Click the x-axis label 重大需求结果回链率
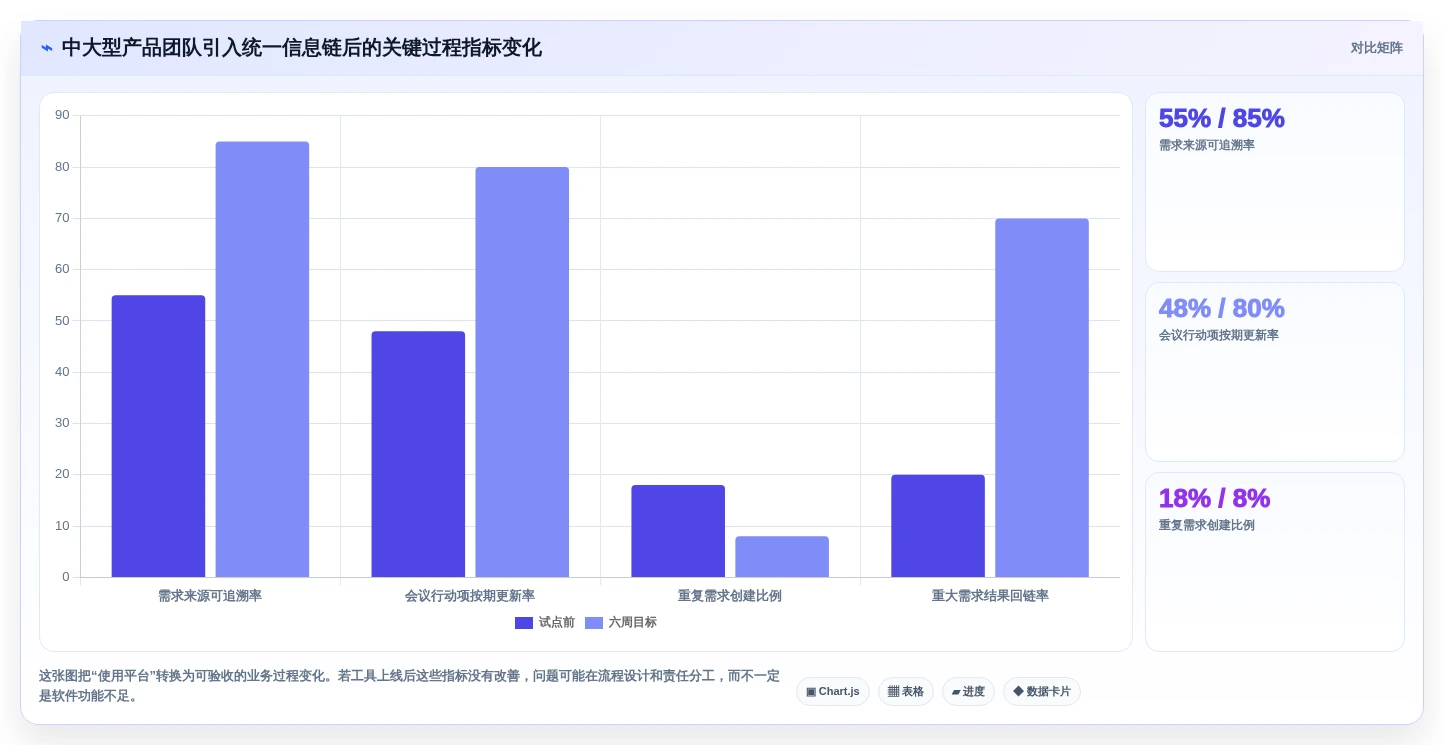1444x745 pixels. tap(990, 596)
